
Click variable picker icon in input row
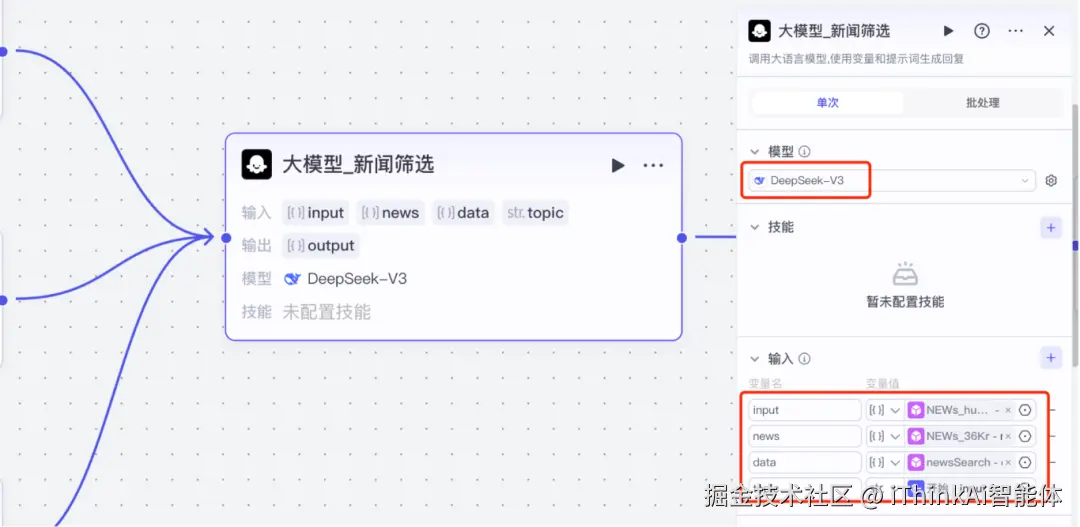coord(1025,410)
